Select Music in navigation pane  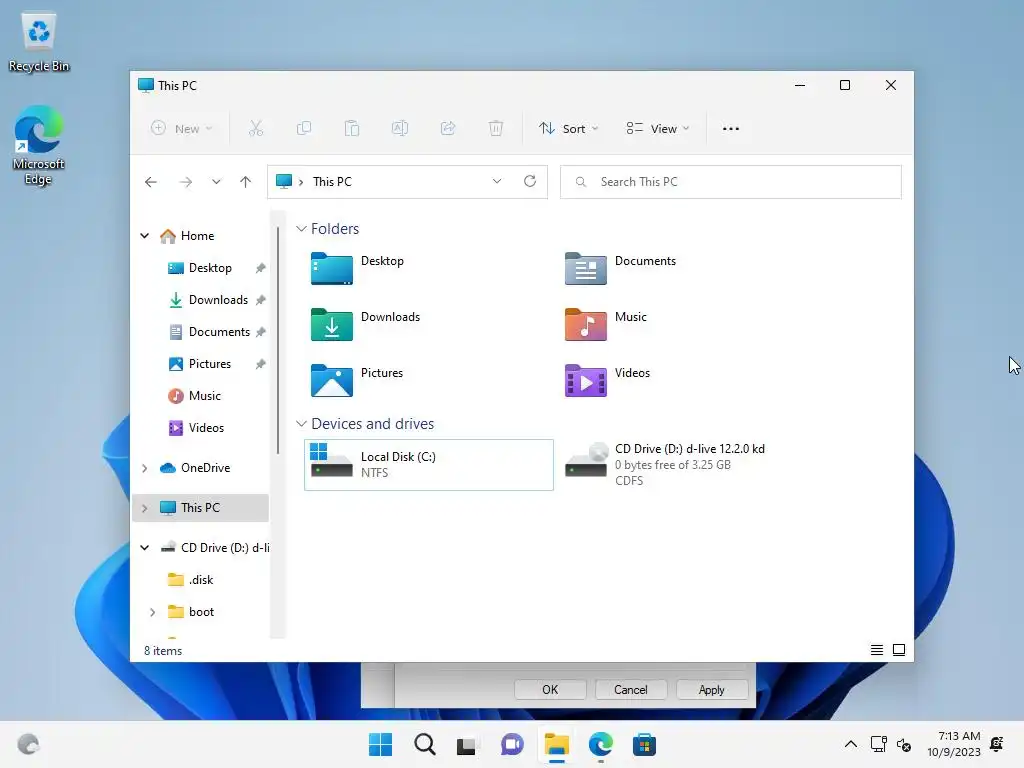coord(202,396)
